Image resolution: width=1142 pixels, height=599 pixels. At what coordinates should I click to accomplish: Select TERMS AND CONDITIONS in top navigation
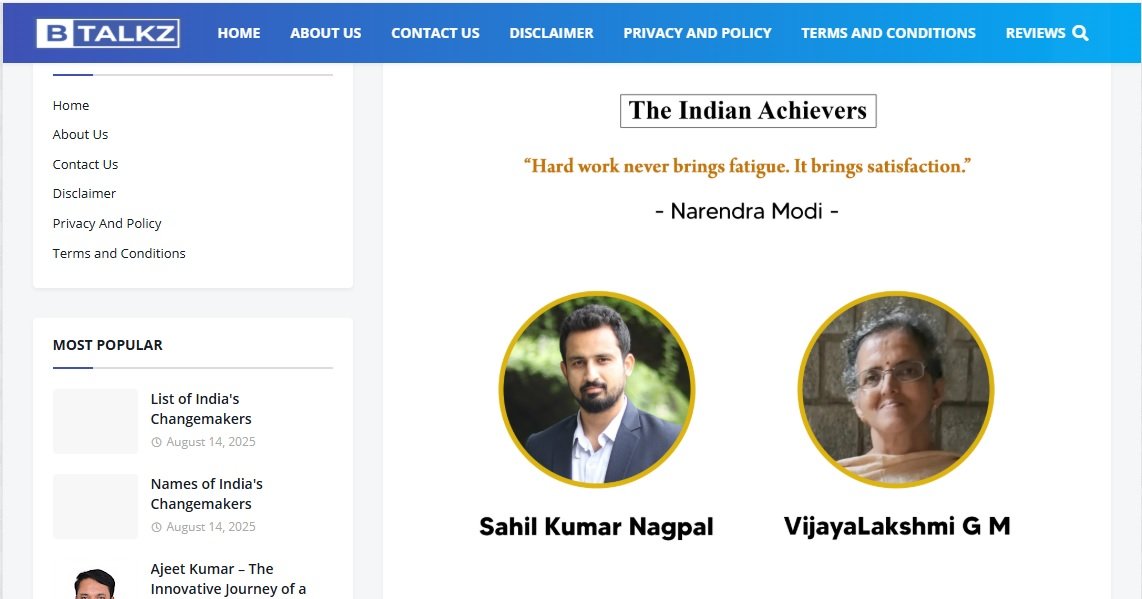(x=888, y=32)
